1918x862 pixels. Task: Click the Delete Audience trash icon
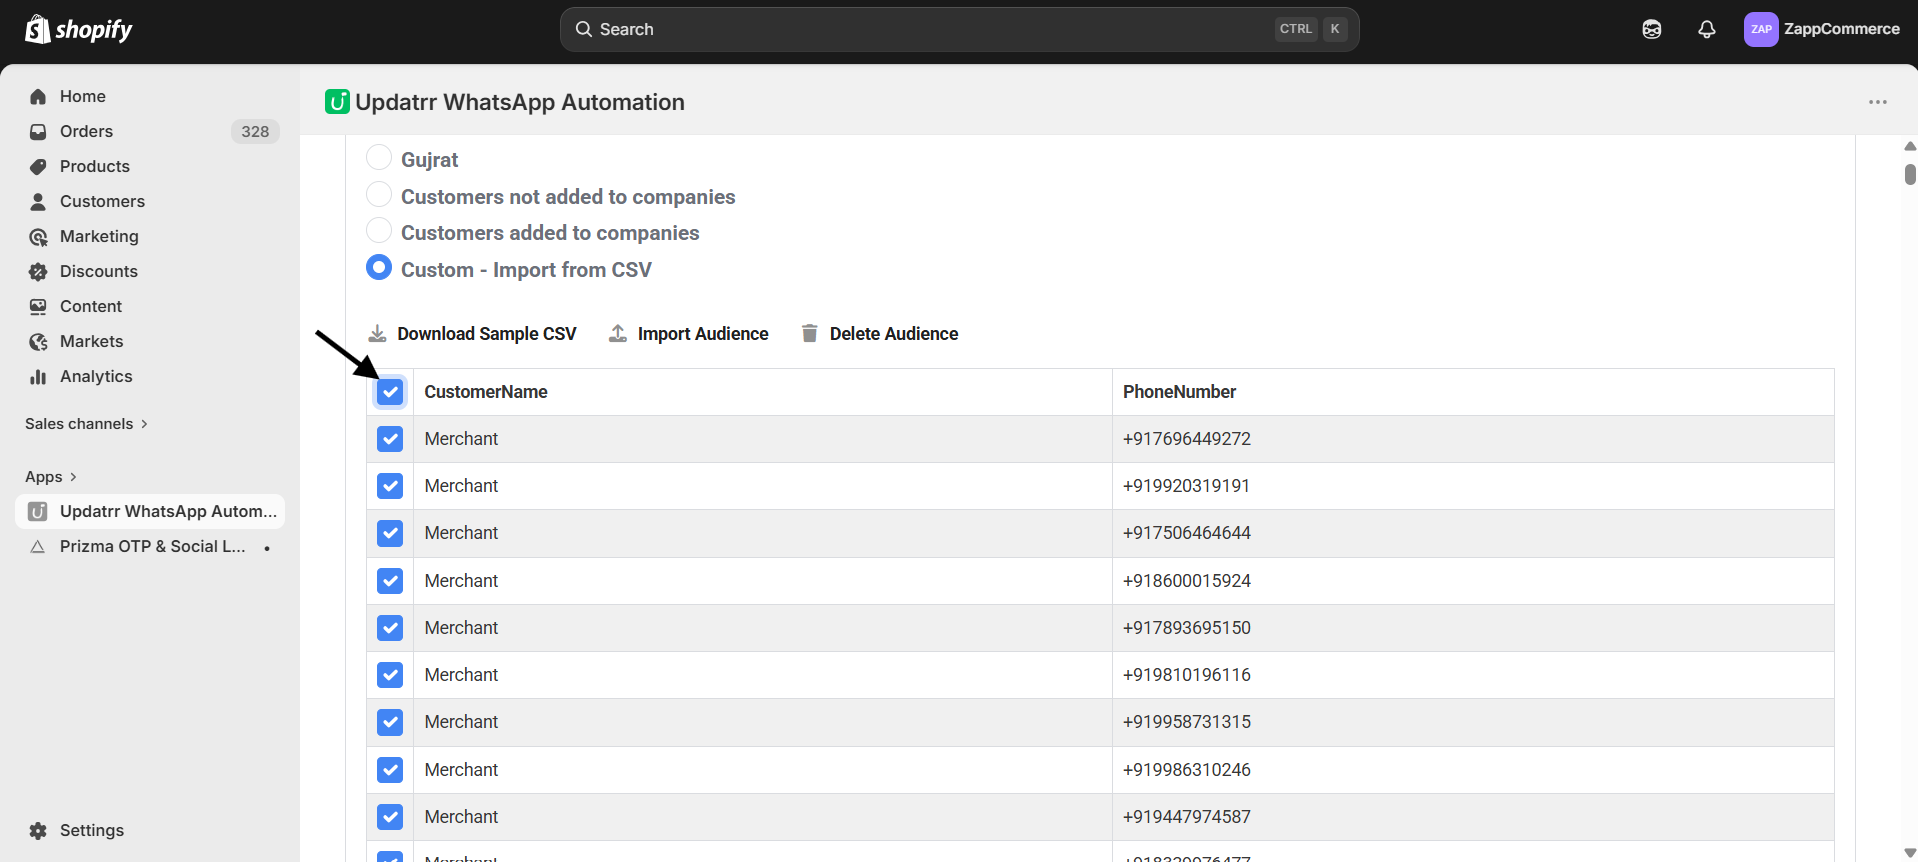point(809,333)
